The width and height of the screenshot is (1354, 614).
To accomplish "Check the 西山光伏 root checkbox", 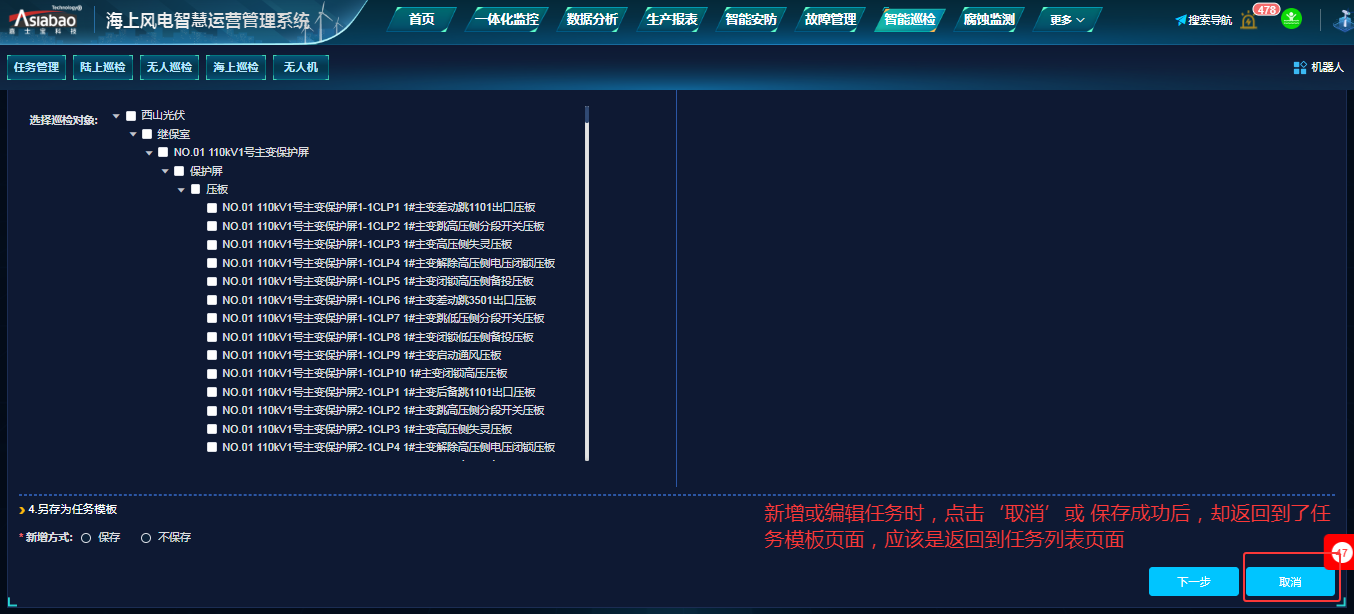I will (x=131, y=116).
